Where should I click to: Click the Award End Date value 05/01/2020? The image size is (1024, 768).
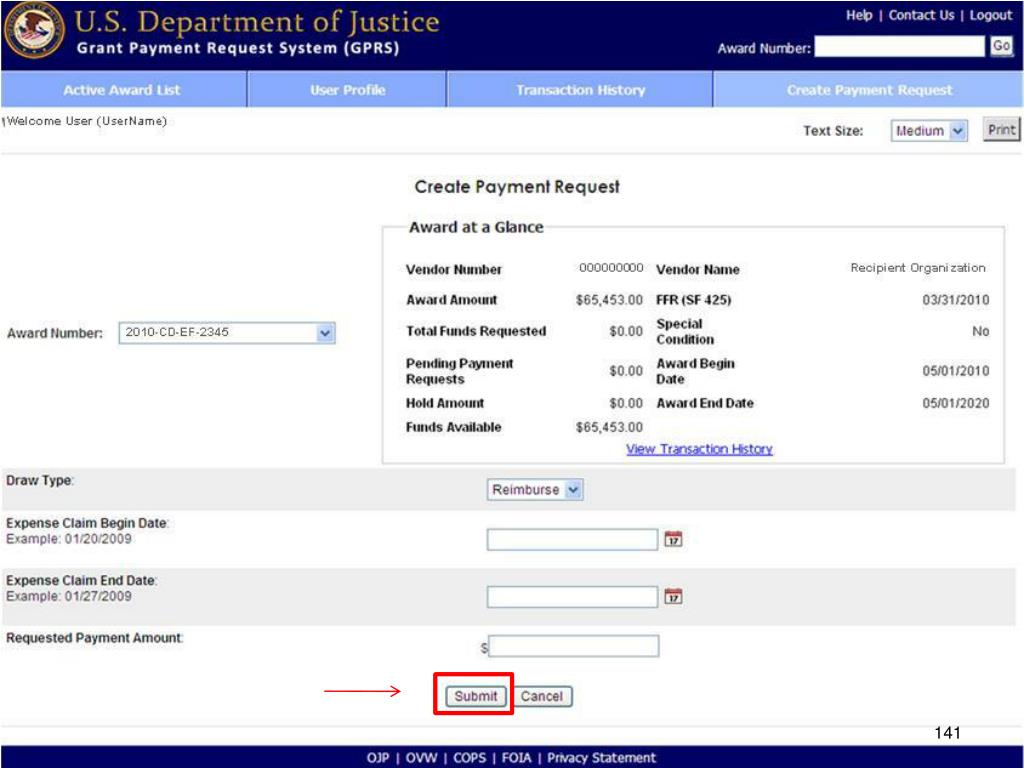point(955,403)
